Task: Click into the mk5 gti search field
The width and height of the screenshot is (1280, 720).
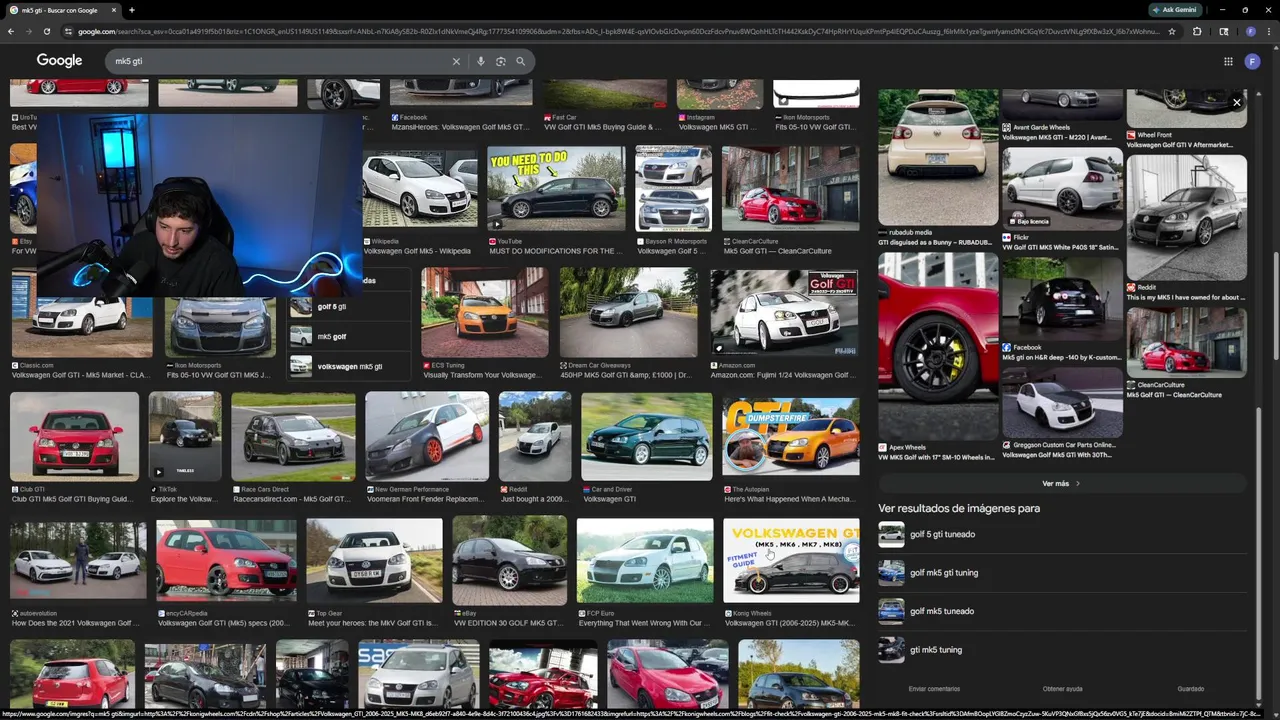Action: (280, 61)
